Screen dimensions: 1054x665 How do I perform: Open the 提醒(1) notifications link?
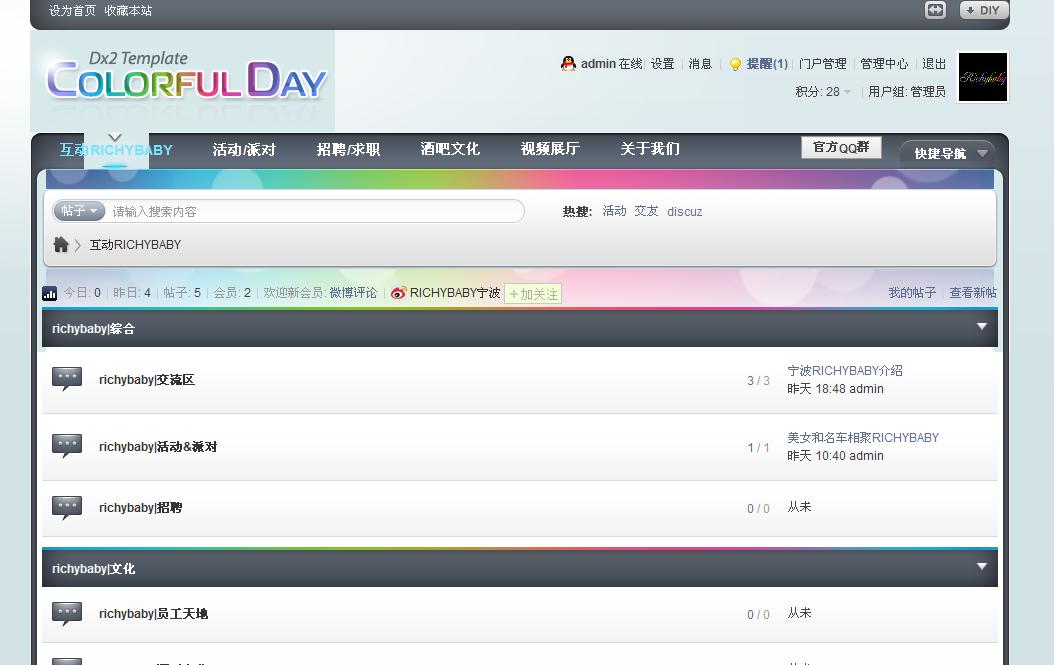pos(767,64)
